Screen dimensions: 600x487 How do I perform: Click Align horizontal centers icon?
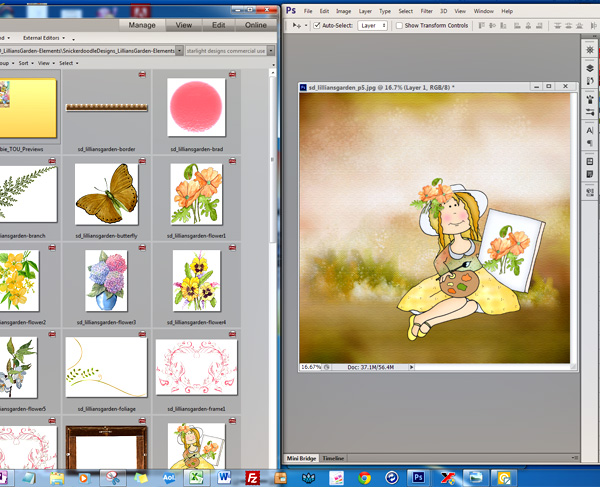pyautogui.click(x=528, y=26)
